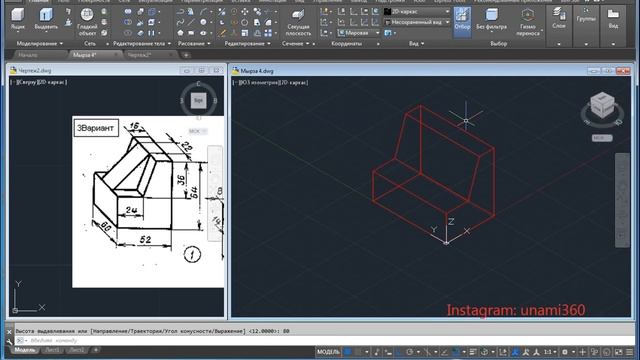Click the Гладкий объект smooth mesh tool
Viewport: 640px width, 360px height.
coord(87,22)
